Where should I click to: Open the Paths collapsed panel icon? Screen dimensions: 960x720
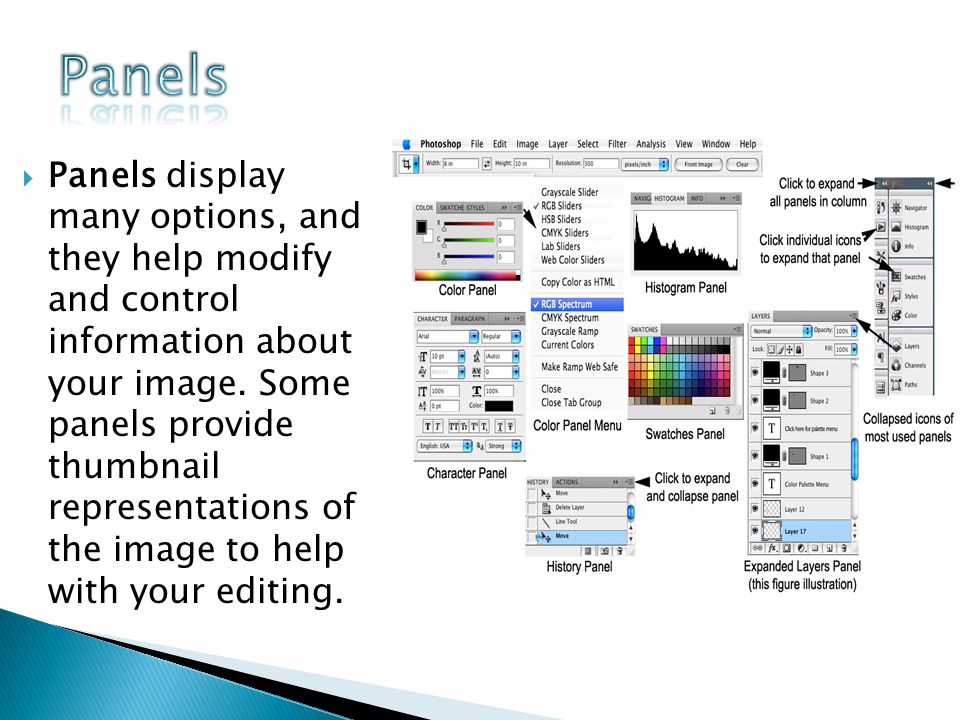click(896, 384)
